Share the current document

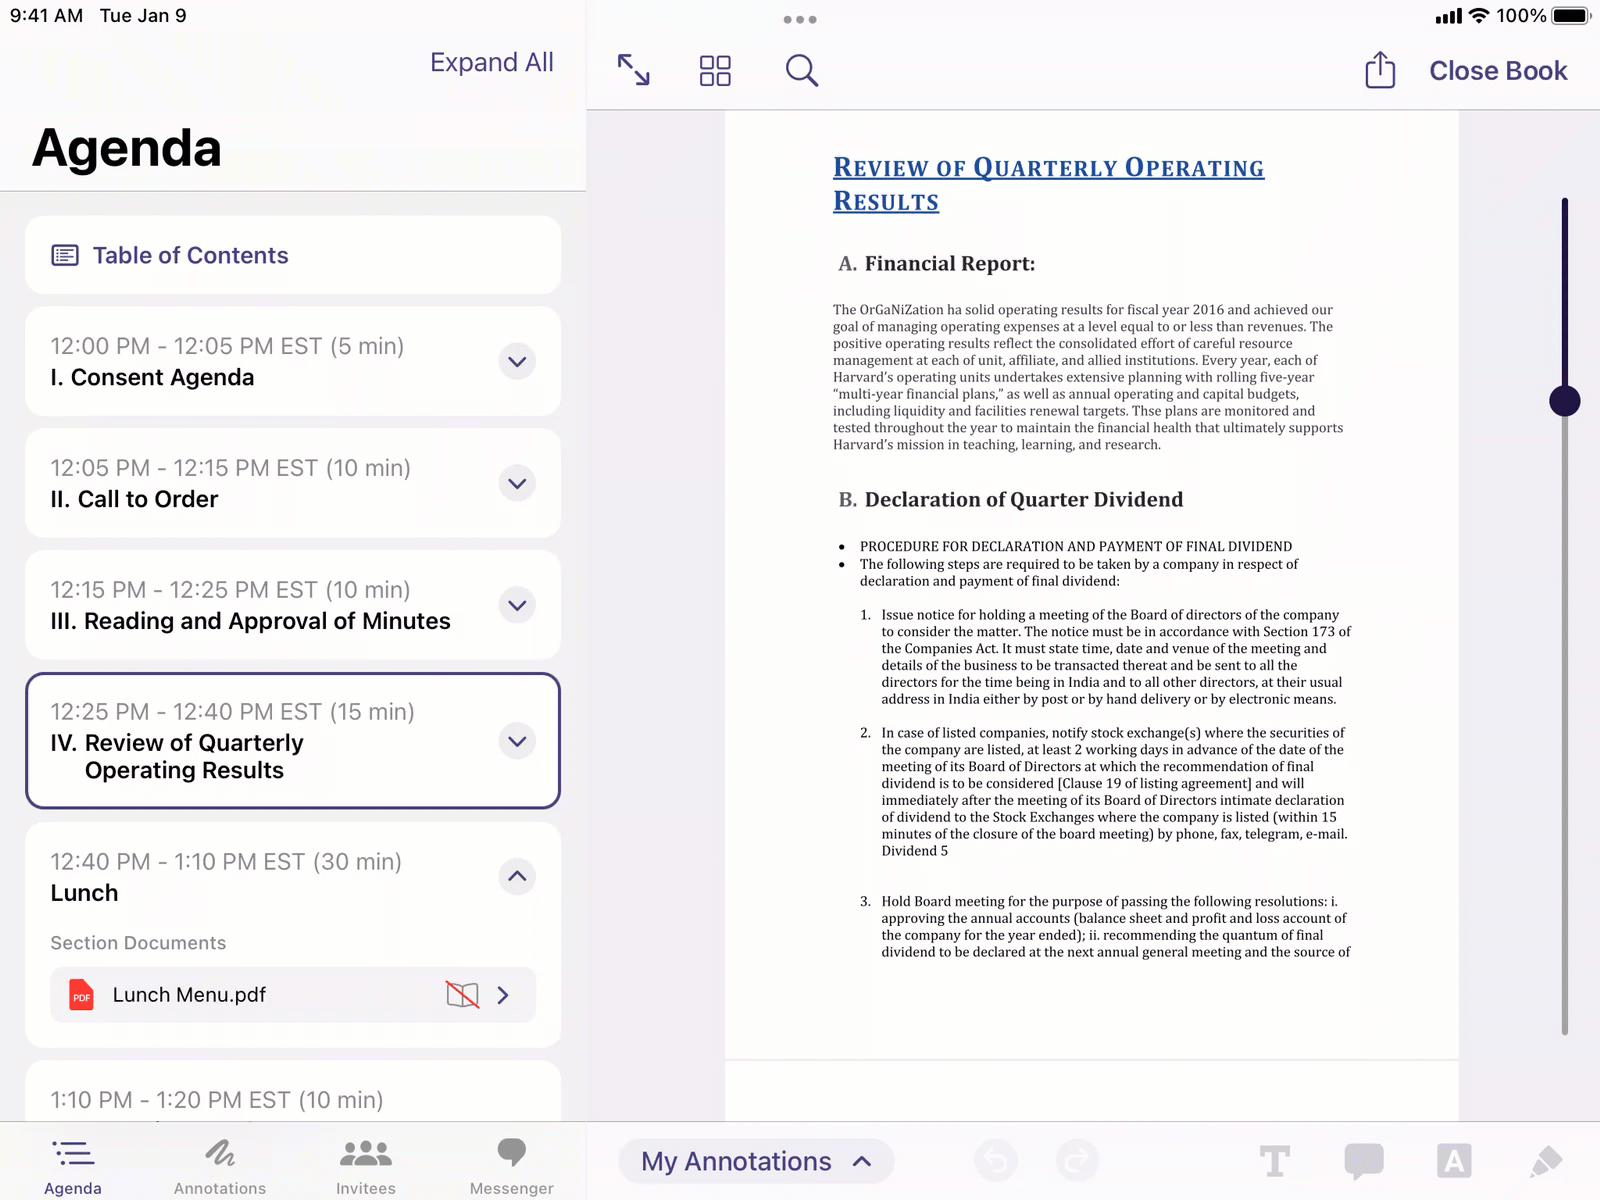[x=1380, y=70]
